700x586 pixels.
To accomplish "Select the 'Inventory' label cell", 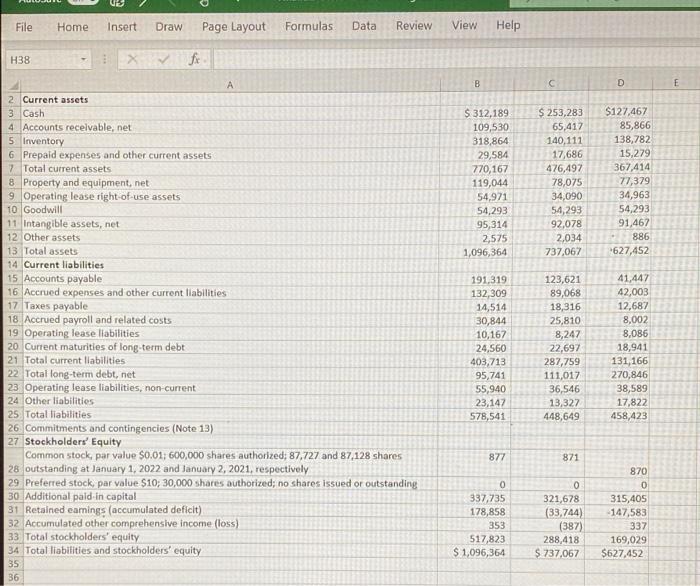I will pos(230,141).
